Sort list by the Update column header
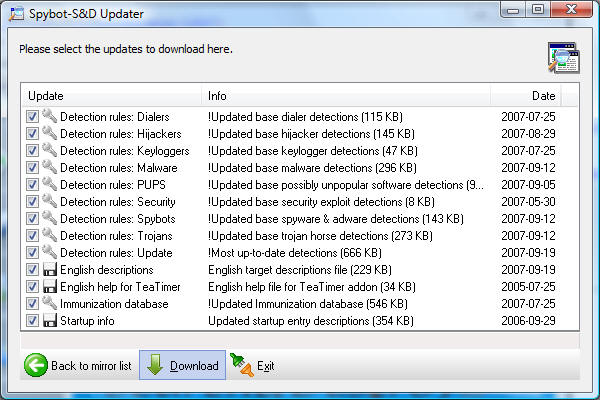 click(x=112, y=95)
